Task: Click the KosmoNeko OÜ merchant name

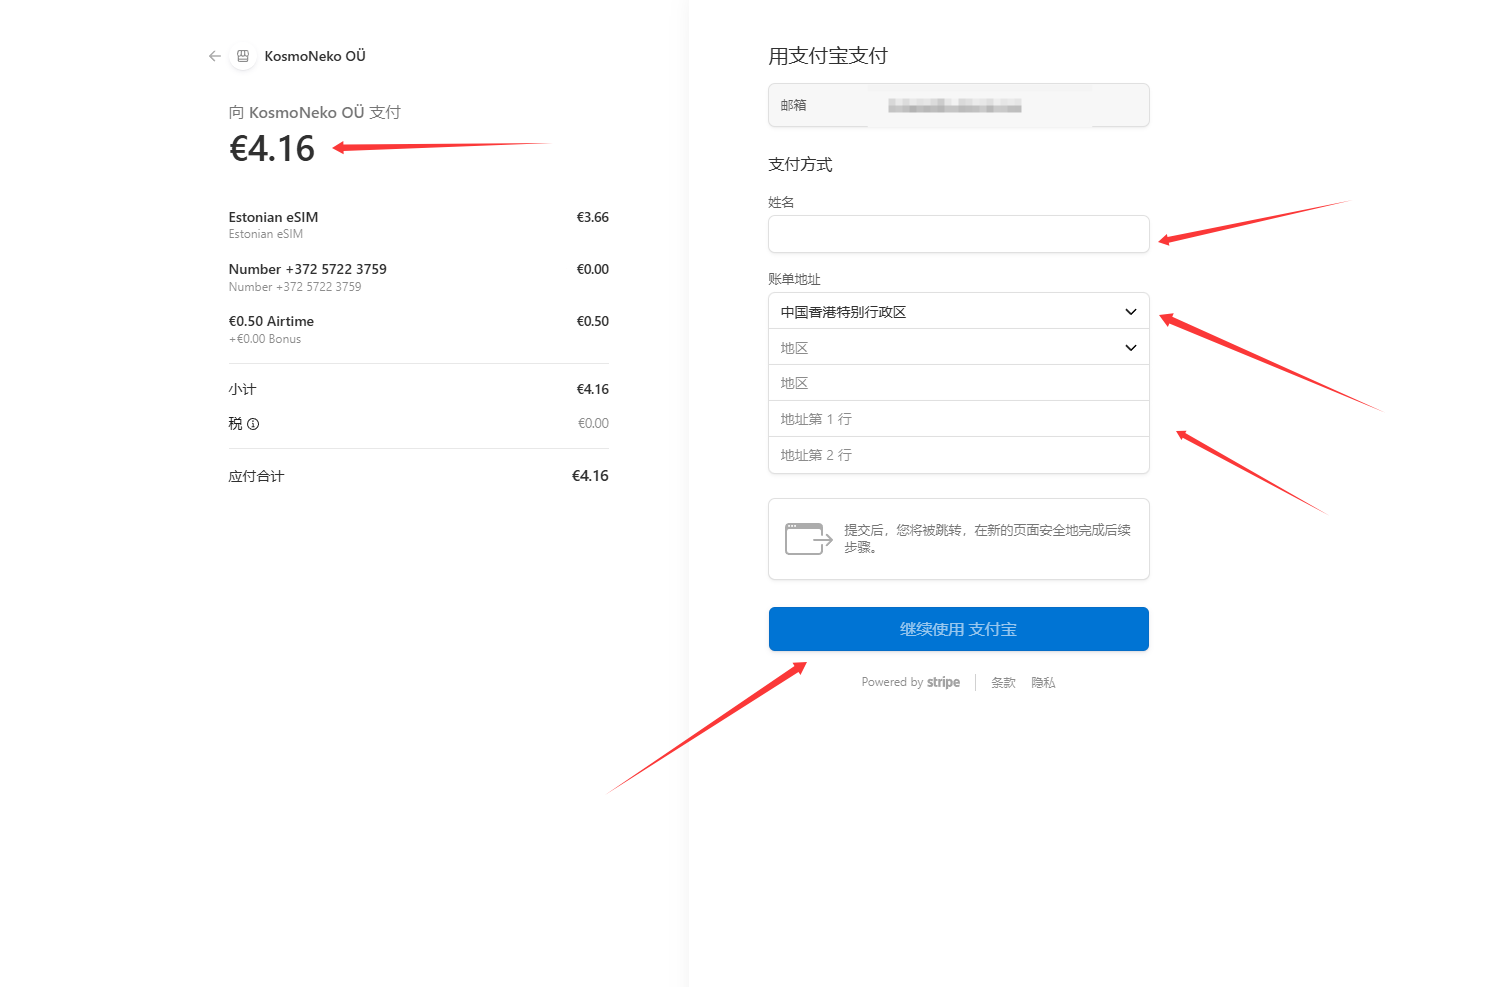Action: tap(315, 56)
